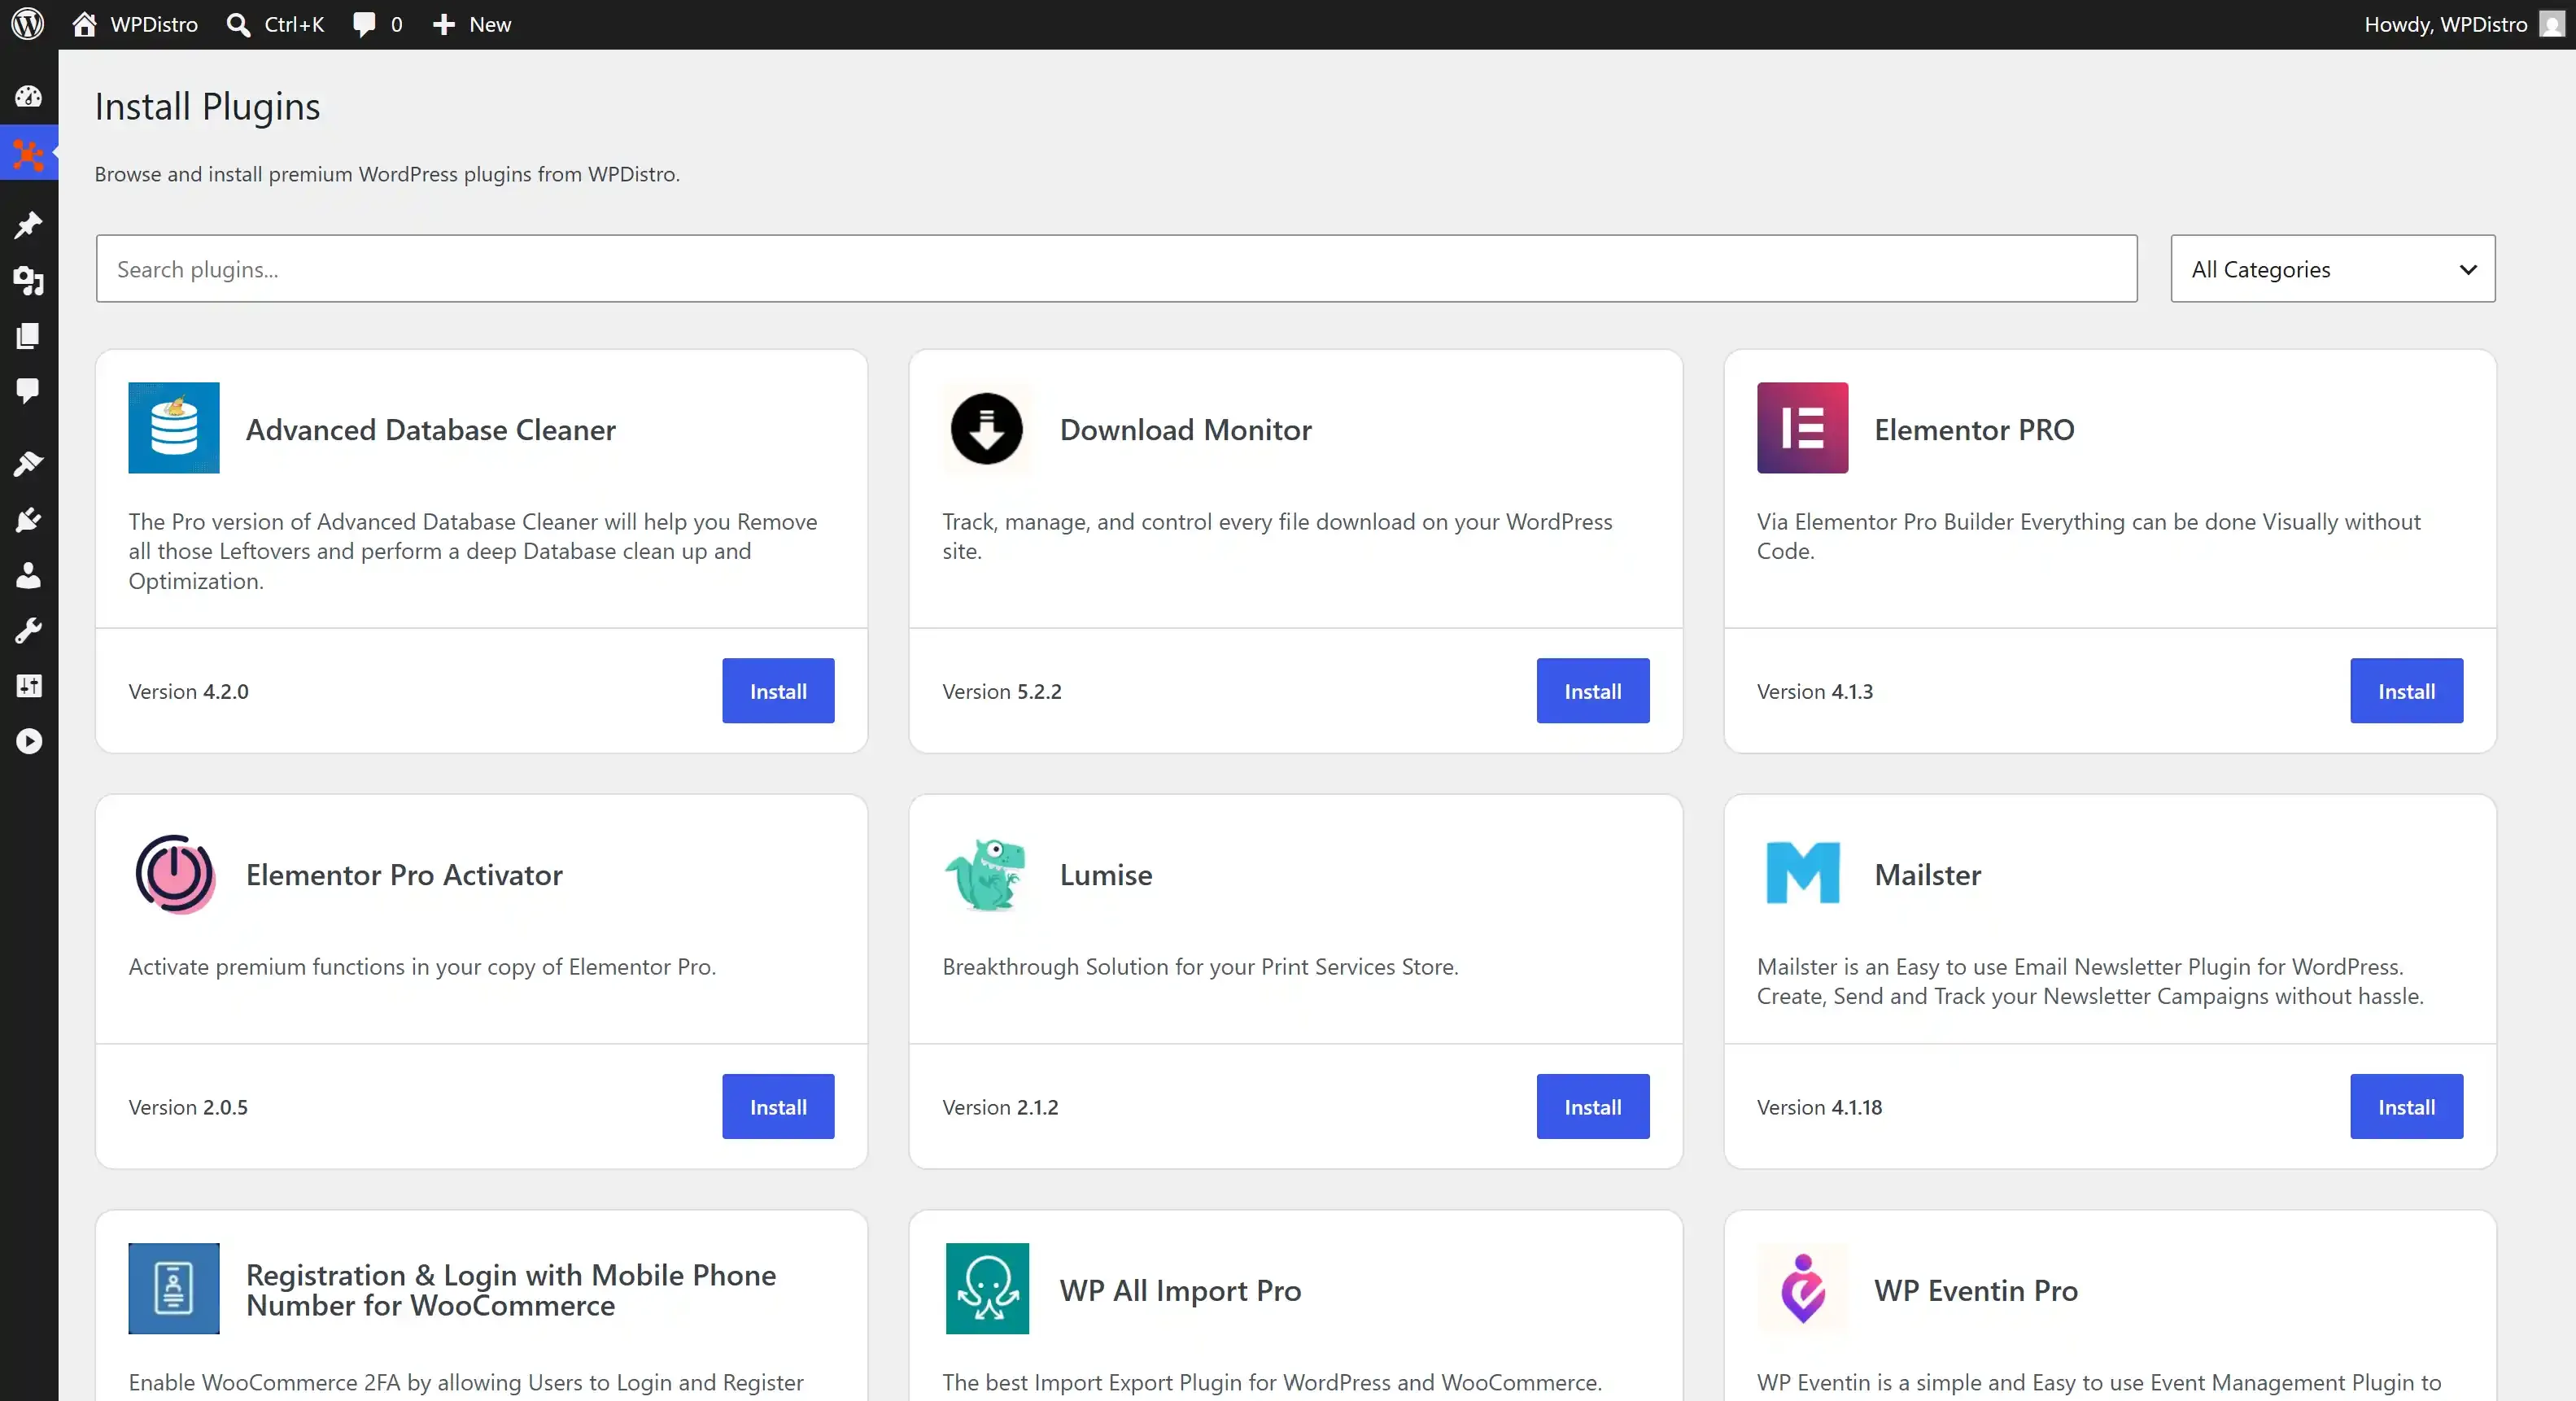Open Dashboard from the sidebar gauge icon
The width and height of the screenshot is (2576, 1401).
click(x=28, y=96)
